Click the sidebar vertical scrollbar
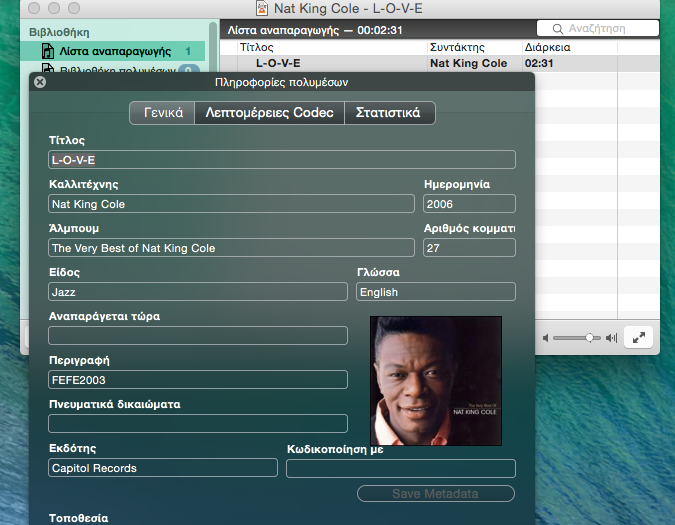Viewport: 675px width, 525px height. (213, 46)
